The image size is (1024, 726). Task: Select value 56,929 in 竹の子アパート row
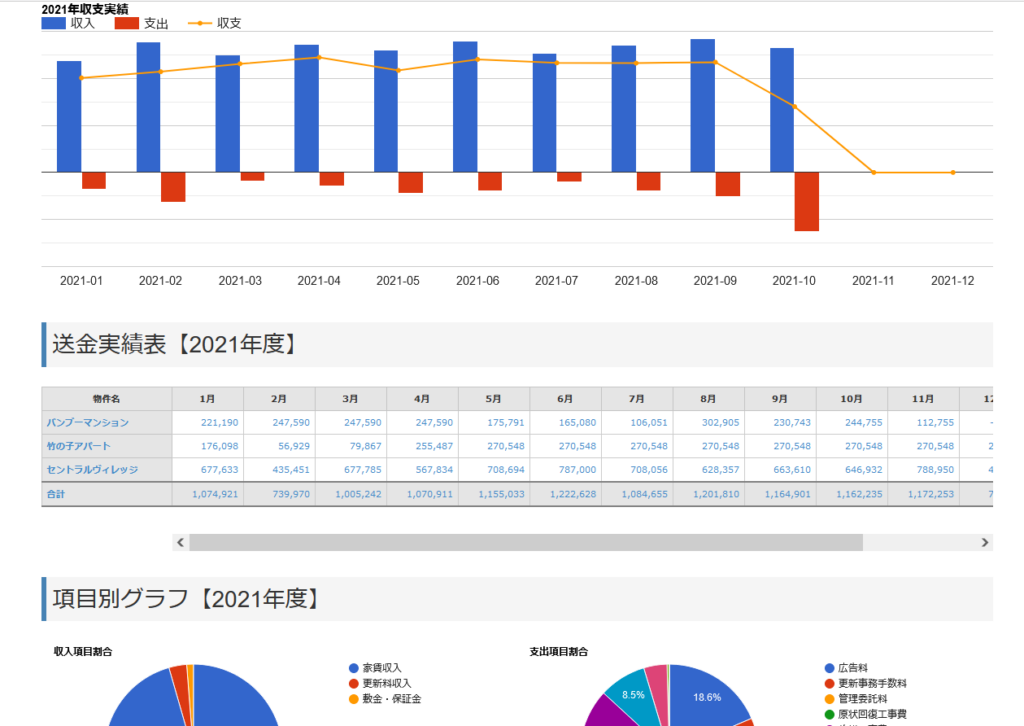click(294, 446)
